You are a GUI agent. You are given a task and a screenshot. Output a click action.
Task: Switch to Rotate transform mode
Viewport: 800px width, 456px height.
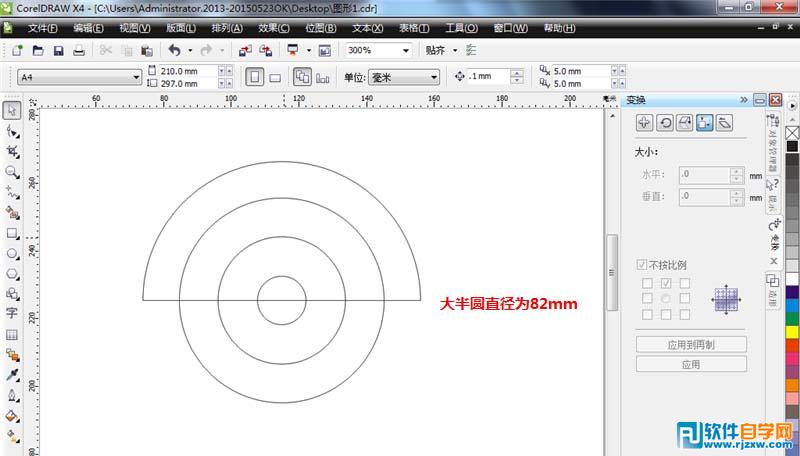click(664, 122)
